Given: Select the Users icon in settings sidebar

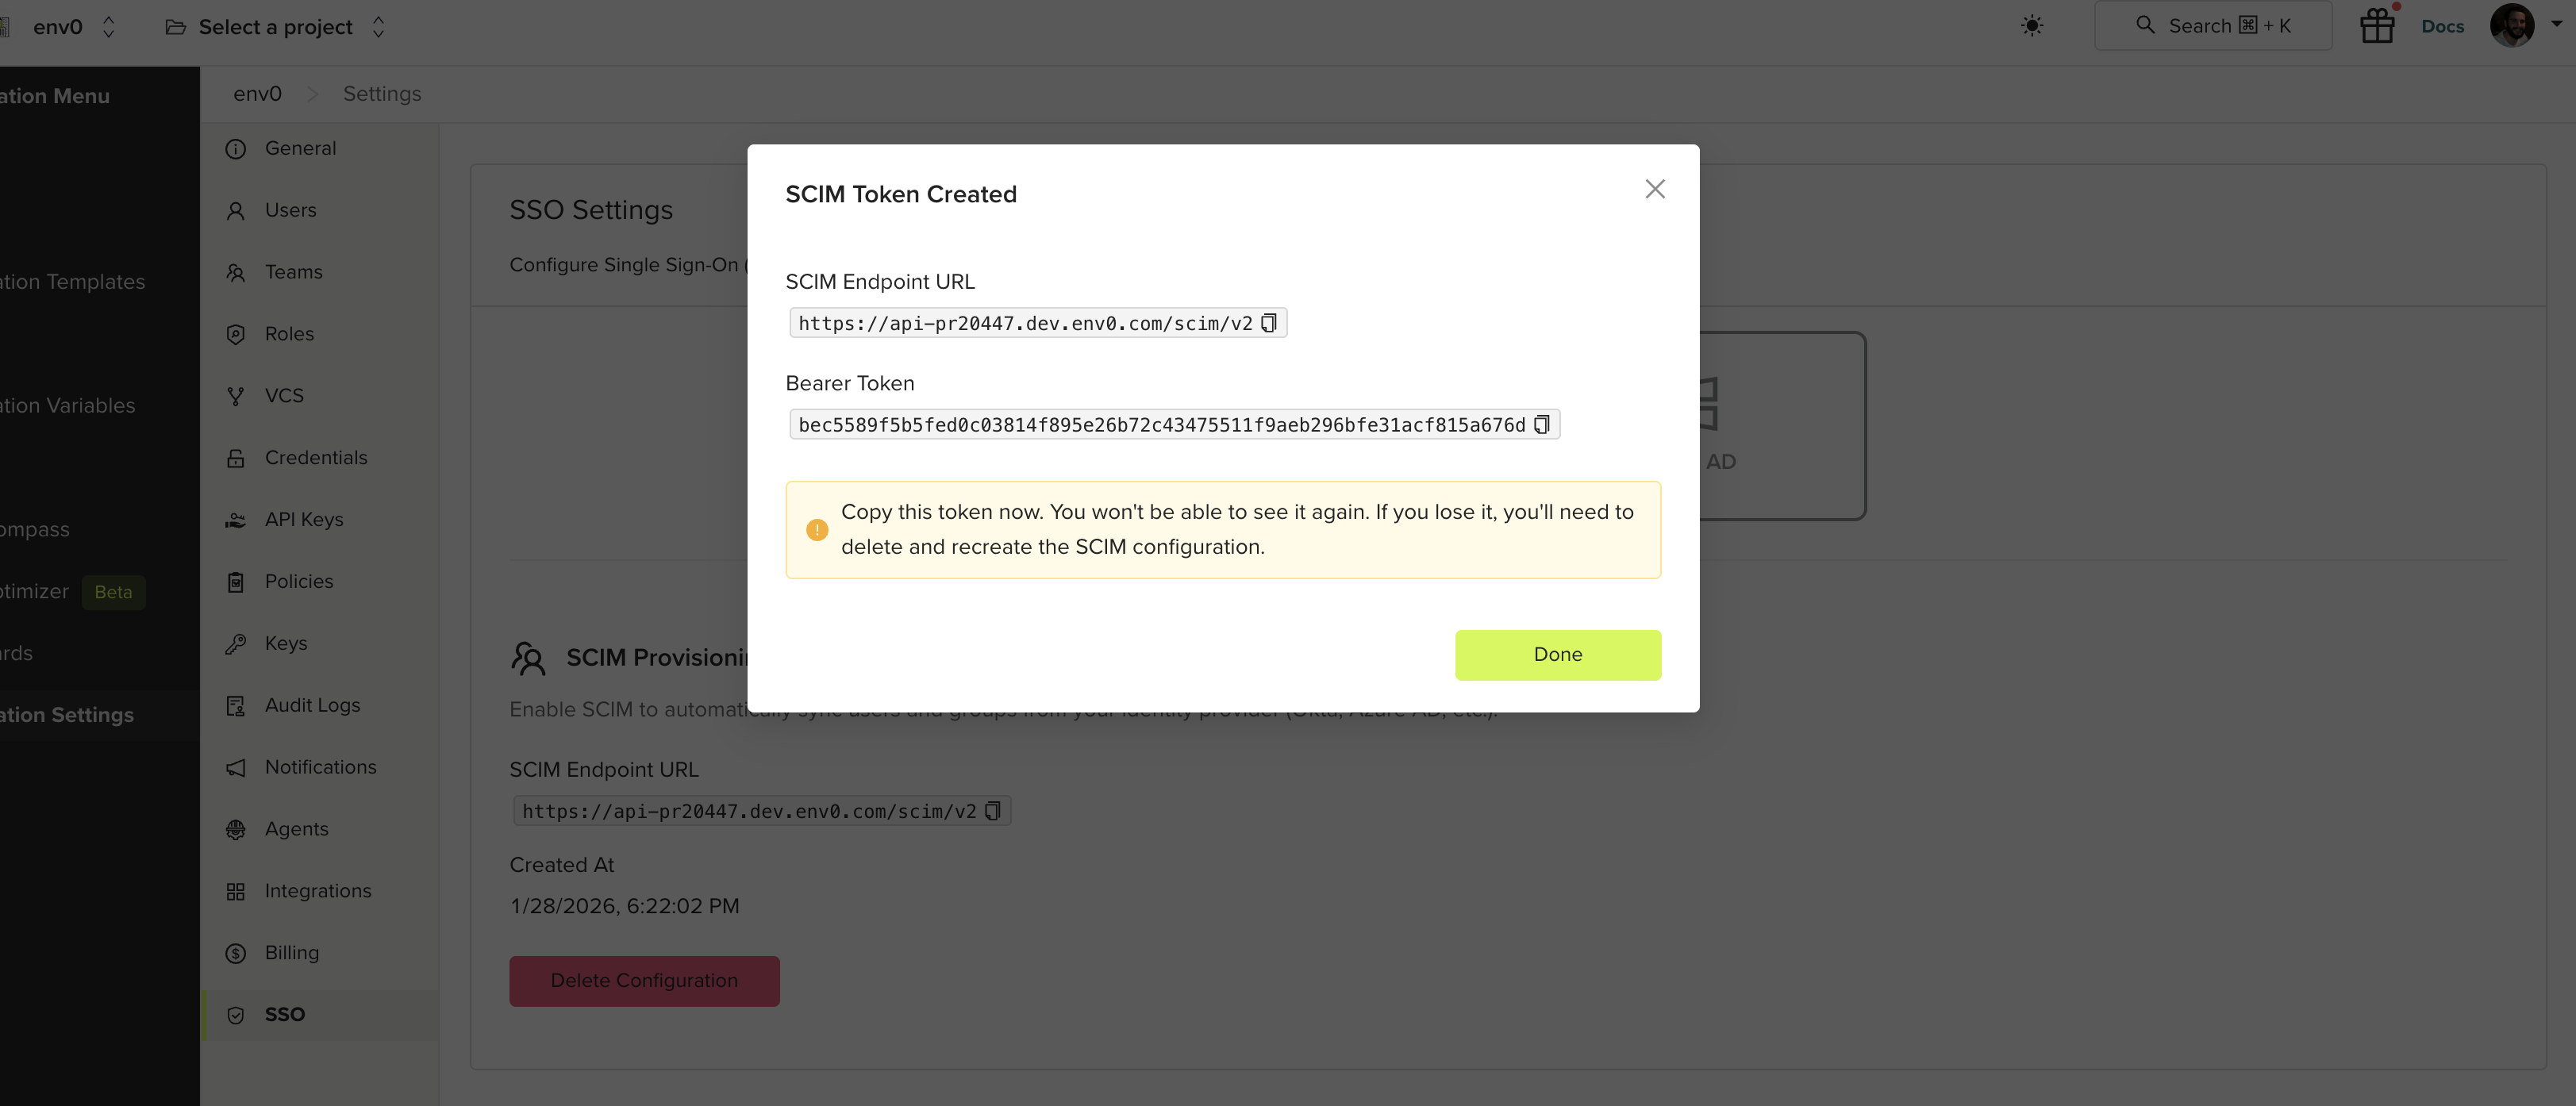Looking at the screenshot, I should (x=236, y=210).
